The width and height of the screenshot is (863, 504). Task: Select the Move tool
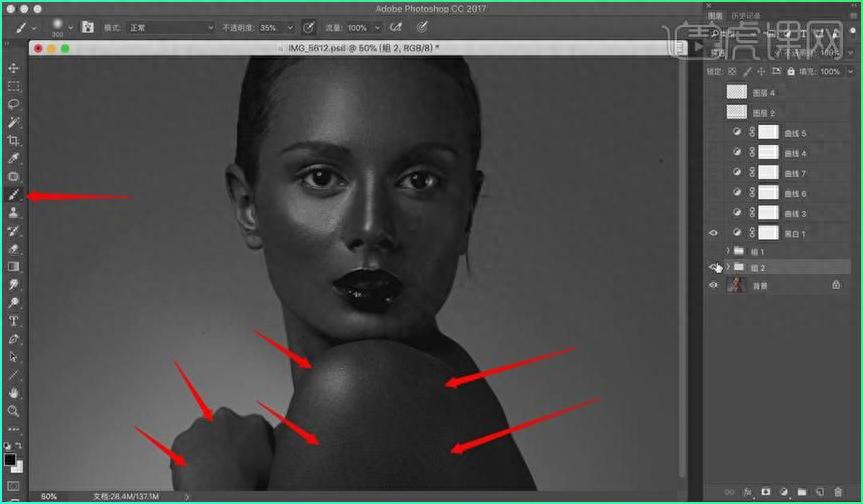(x=14, y=68)
